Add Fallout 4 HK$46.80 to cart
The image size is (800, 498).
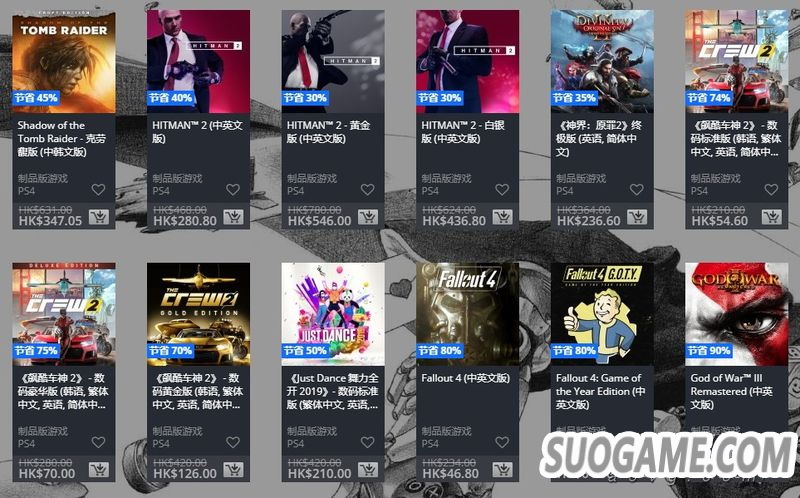502,470
